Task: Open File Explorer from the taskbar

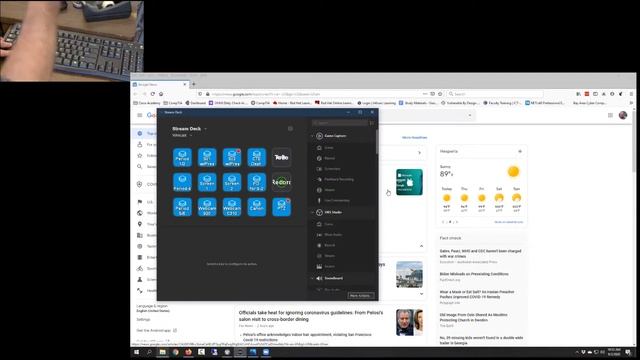Action: pos(162,352)
